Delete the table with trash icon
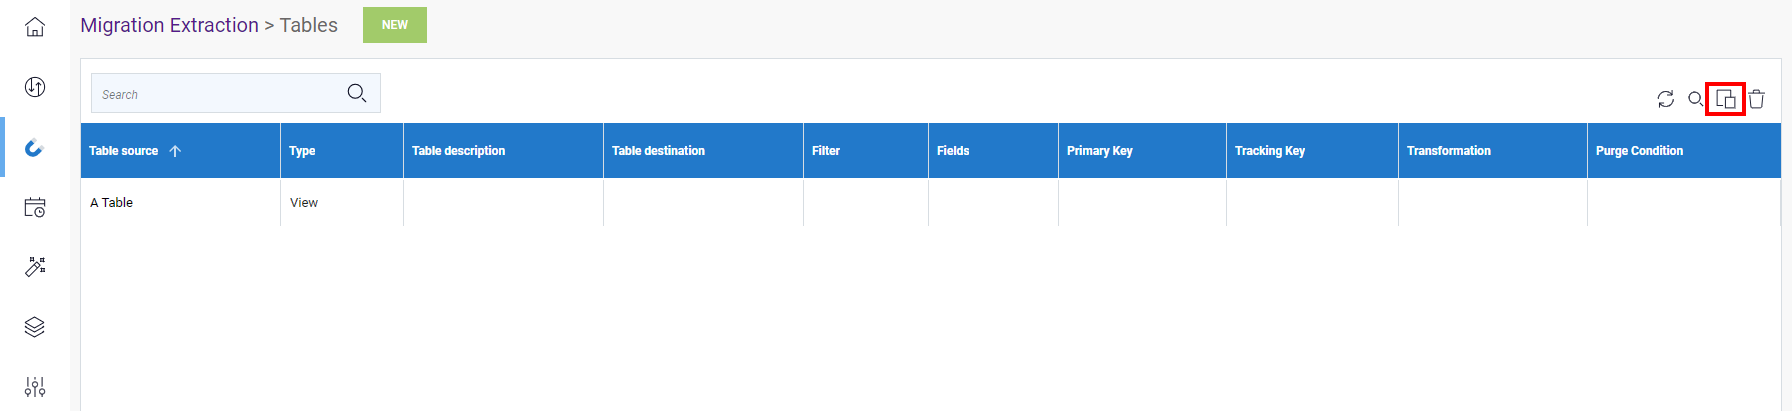 pos(1757,99)
